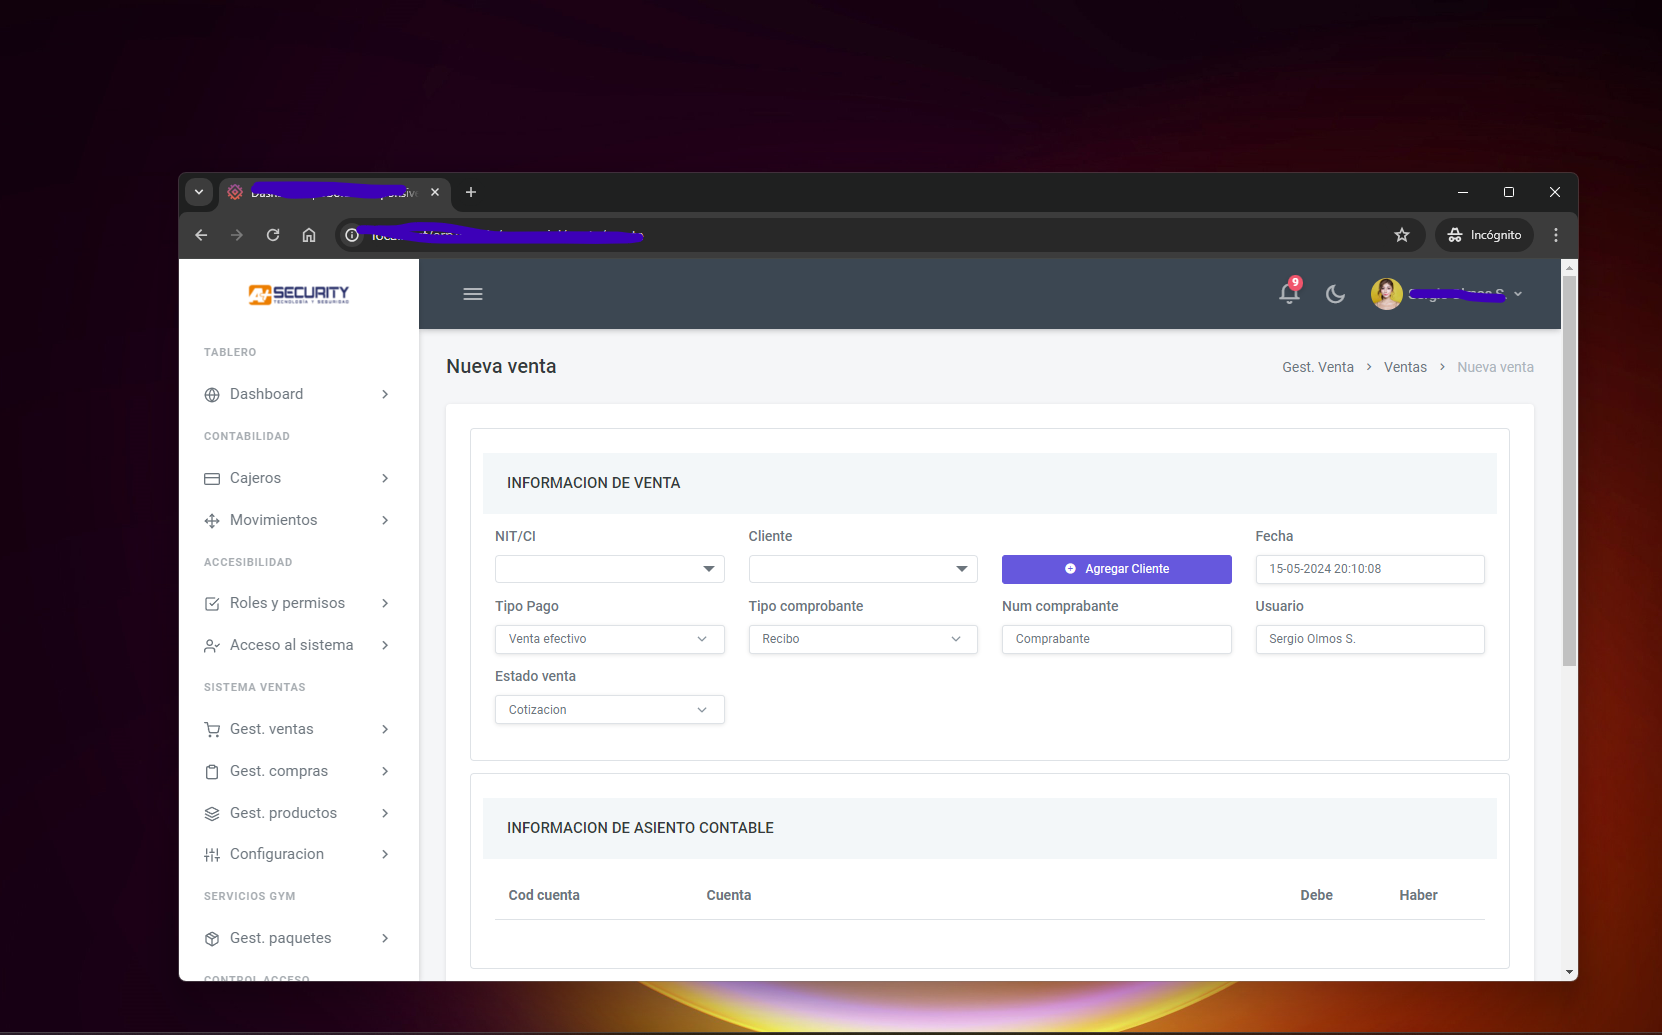The width and height of the screenshot is (1662, 1035).
Task: Click the Security logo in the sidebar
Action: 299,294
